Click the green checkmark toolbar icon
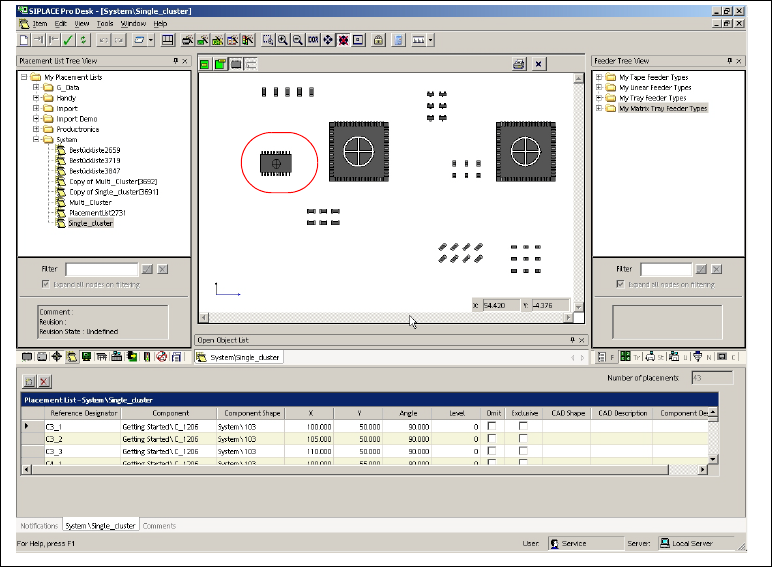 tap(68, 40)
